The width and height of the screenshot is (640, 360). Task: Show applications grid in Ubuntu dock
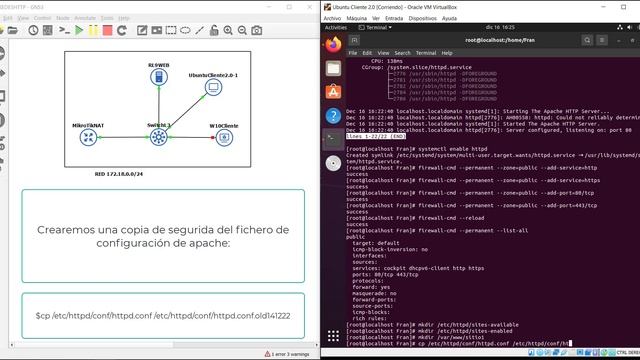[333, 336]
